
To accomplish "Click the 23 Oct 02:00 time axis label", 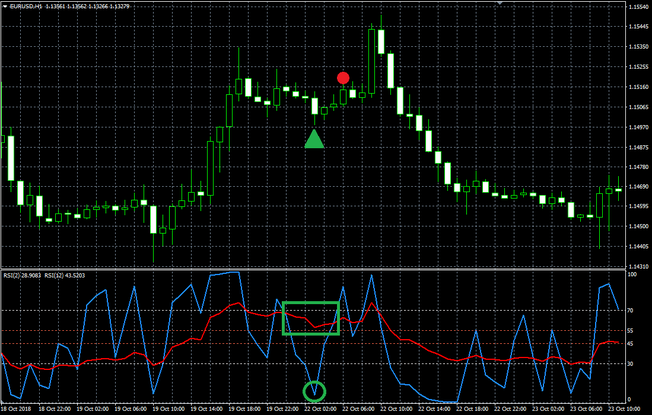I will tap(548, 409).
